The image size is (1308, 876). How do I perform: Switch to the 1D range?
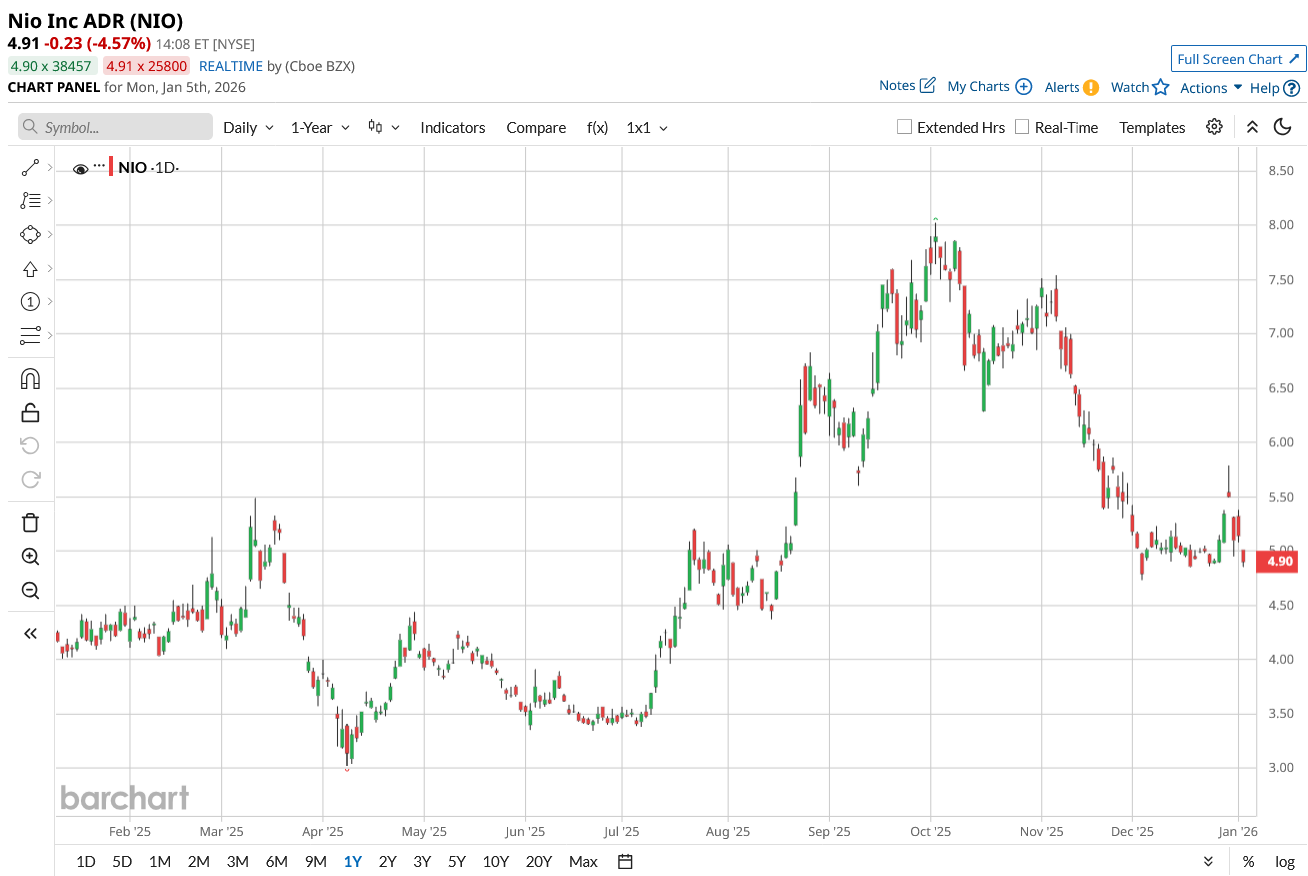coord(86,861)
